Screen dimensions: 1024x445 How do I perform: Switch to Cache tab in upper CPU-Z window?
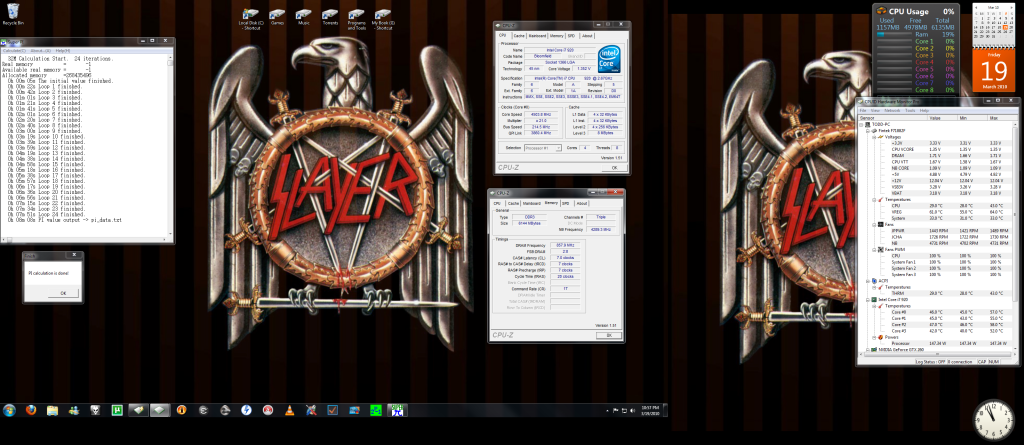click(x=519, y=36)
